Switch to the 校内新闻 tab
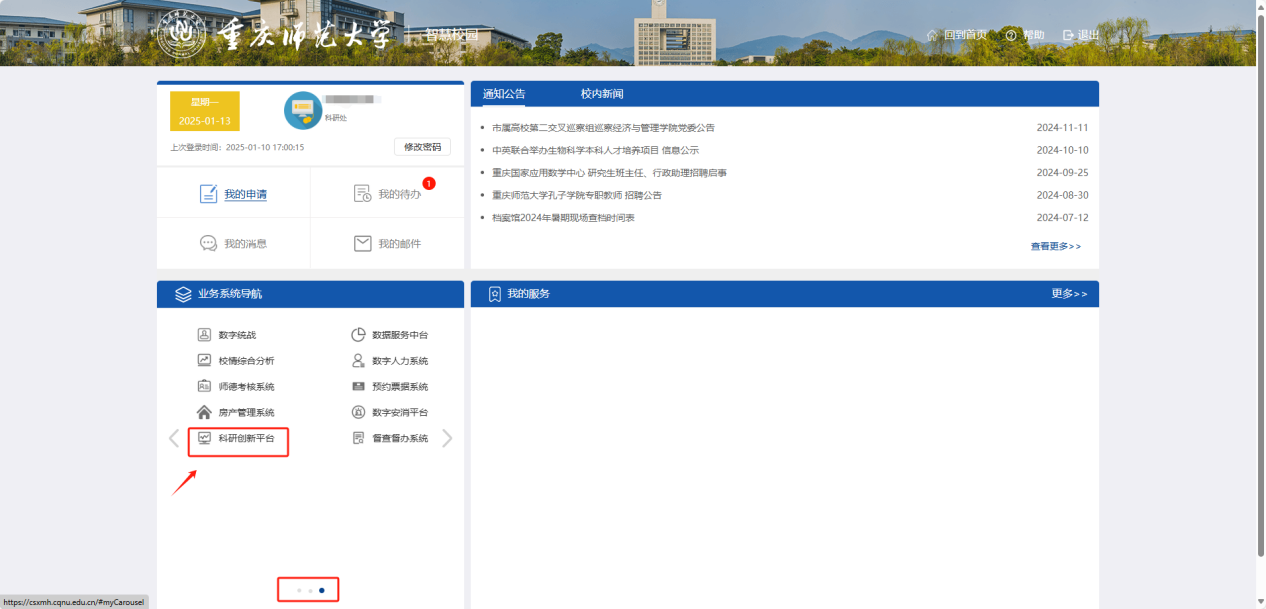This screenshot has height=609, width=1266. point(602,94)
